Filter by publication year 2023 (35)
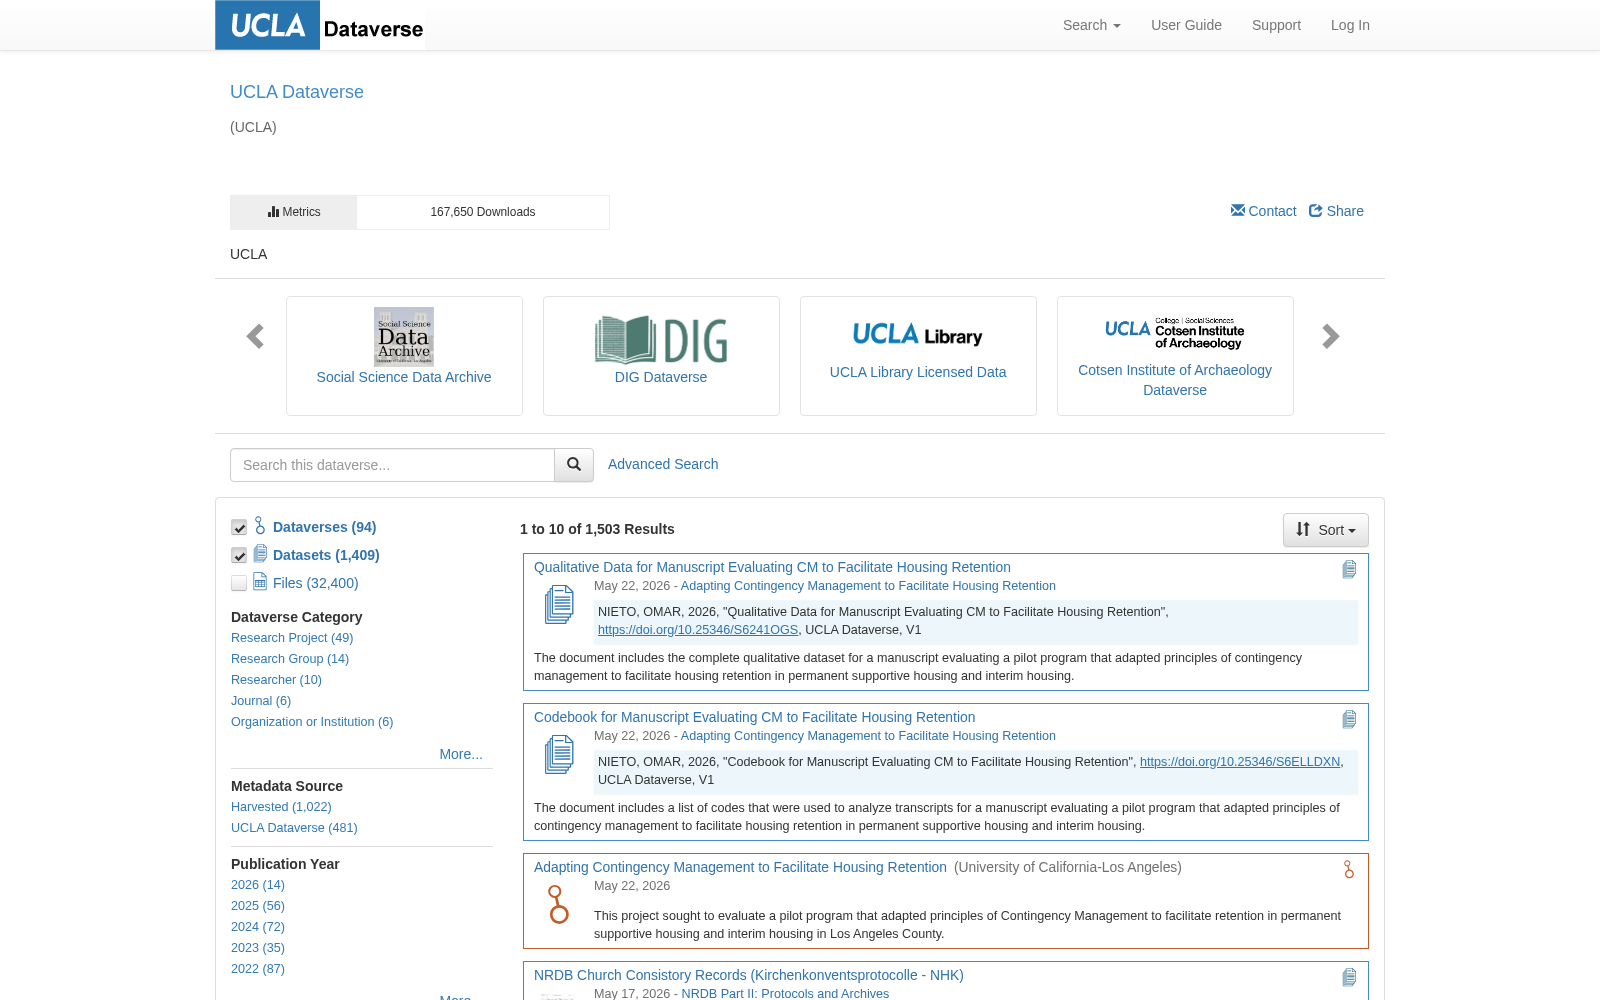1600x1000 pixels. pos(258,948)
